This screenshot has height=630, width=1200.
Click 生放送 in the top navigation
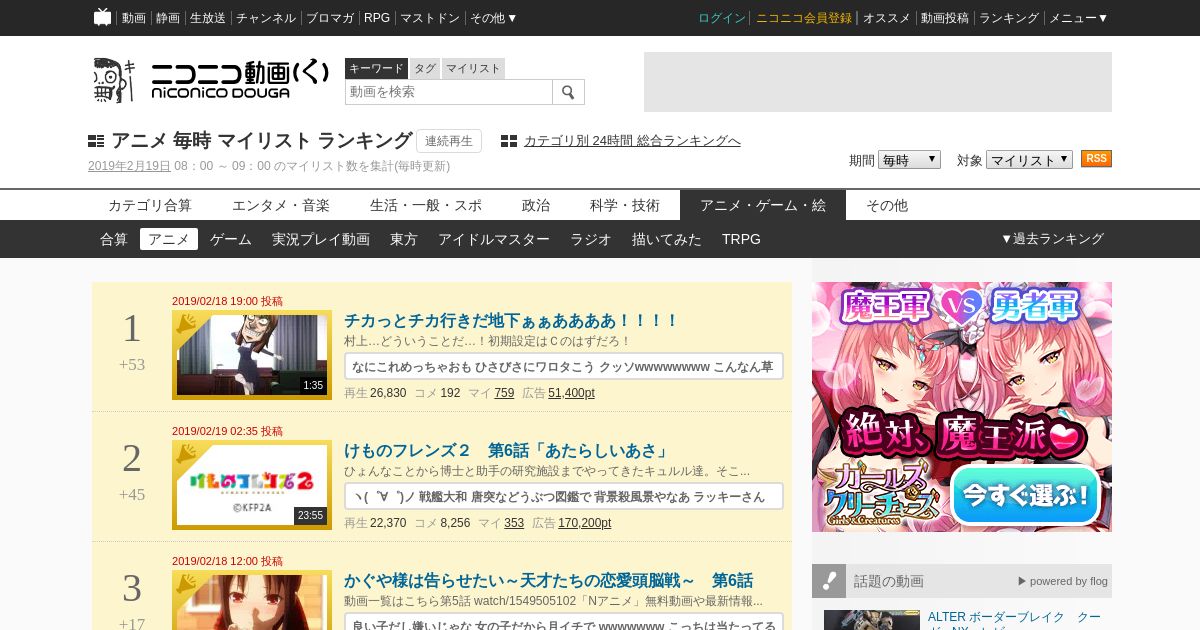(x=208, y=18)
